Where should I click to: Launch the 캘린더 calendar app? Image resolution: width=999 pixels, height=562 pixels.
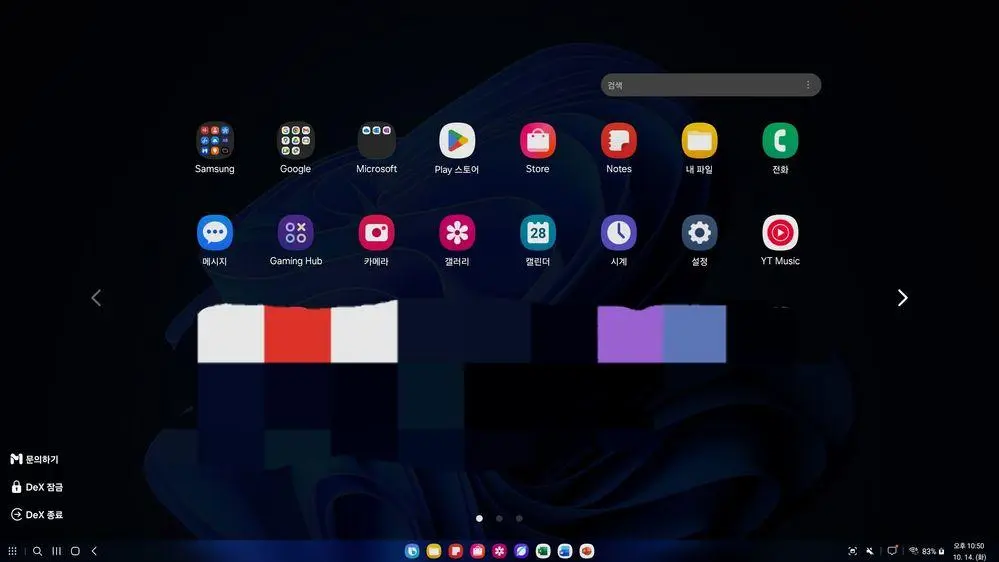point(538,233)
